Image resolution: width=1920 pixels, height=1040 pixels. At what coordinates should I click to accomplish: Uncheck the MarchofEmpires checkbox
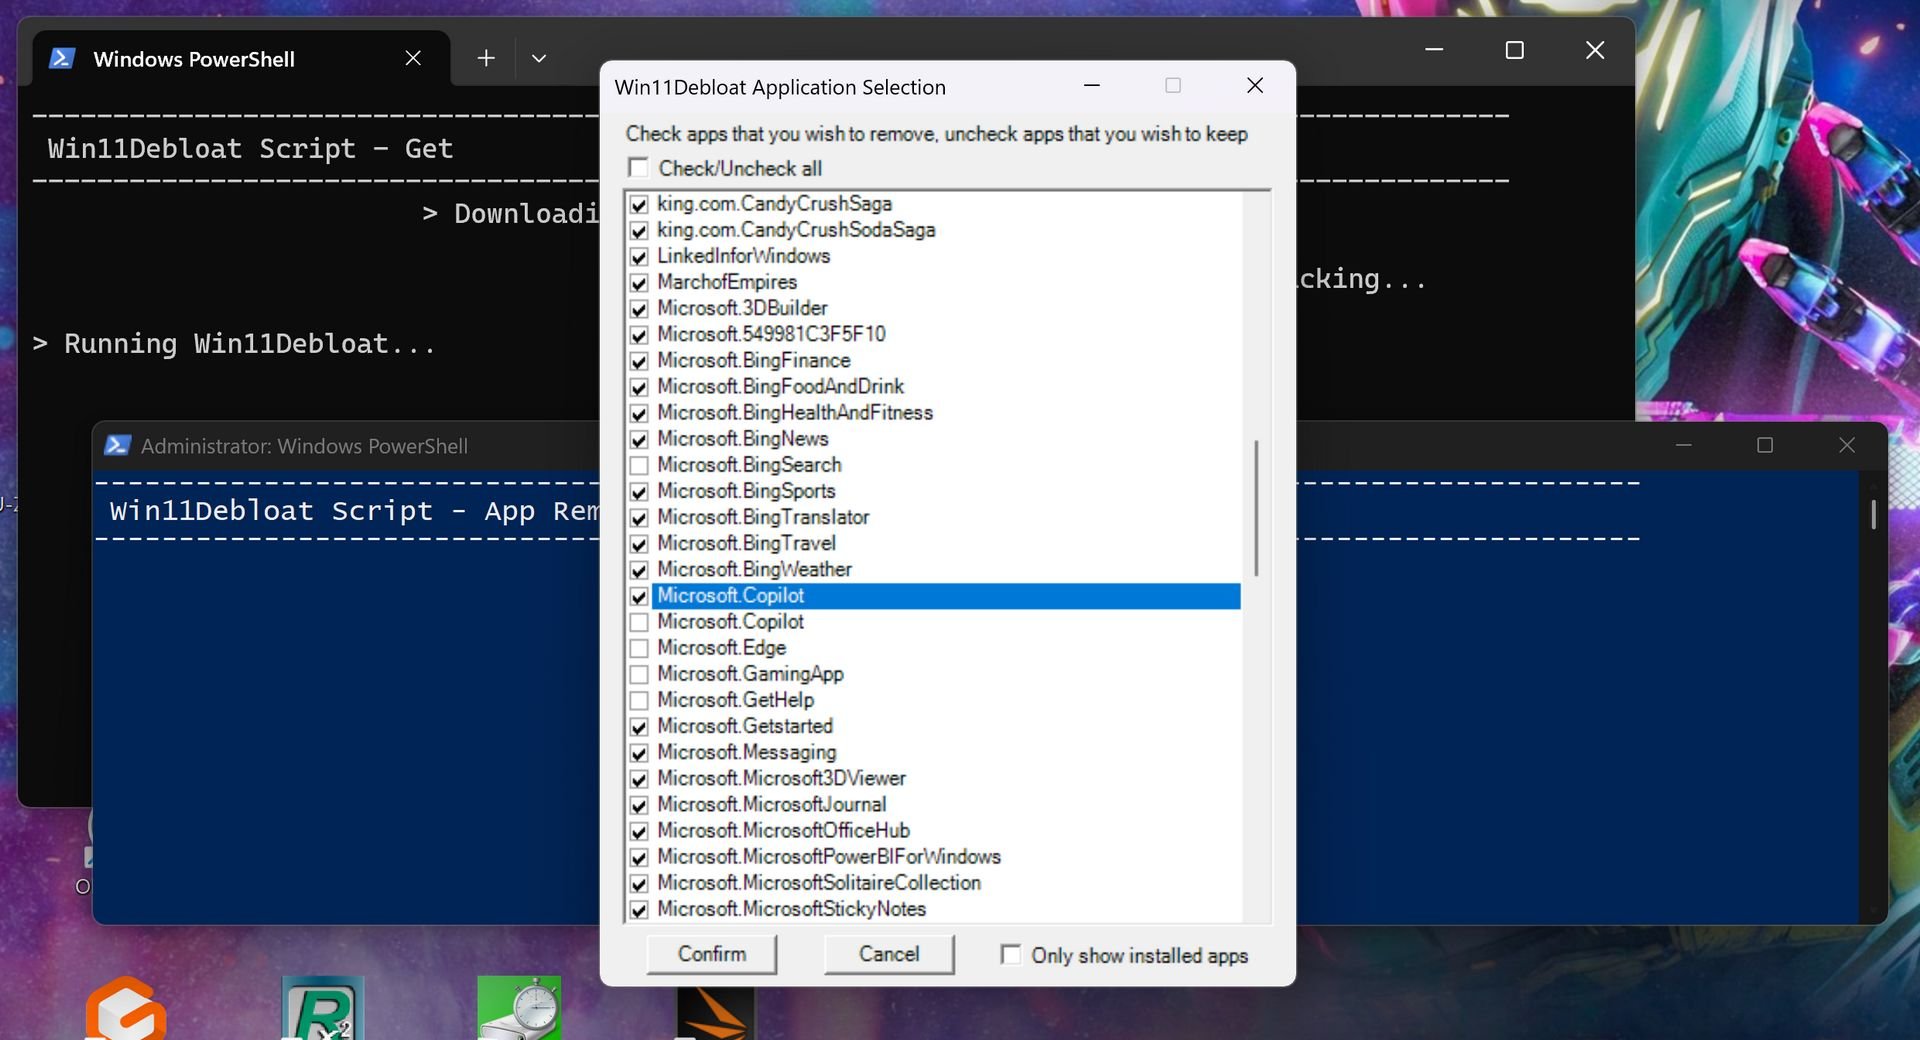pos(639,283)
